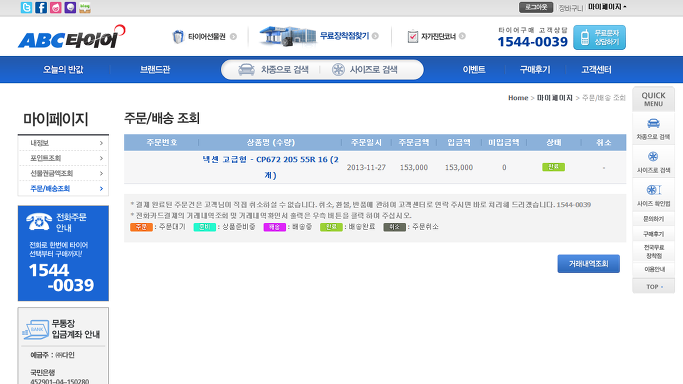Viewport: 683px width, 384px height.
Task: Click quick menu 이용안내
Action: coord(653,269)
